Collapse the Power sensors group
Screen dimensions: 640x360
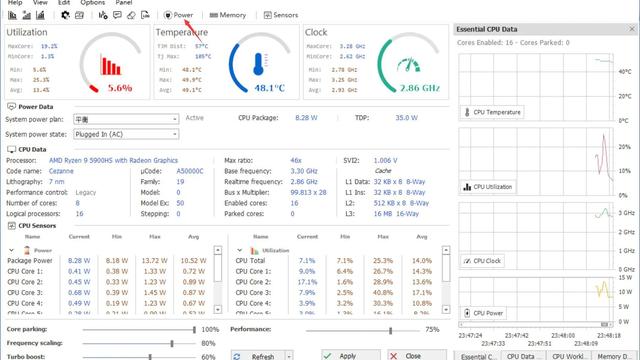pos(11,250)
